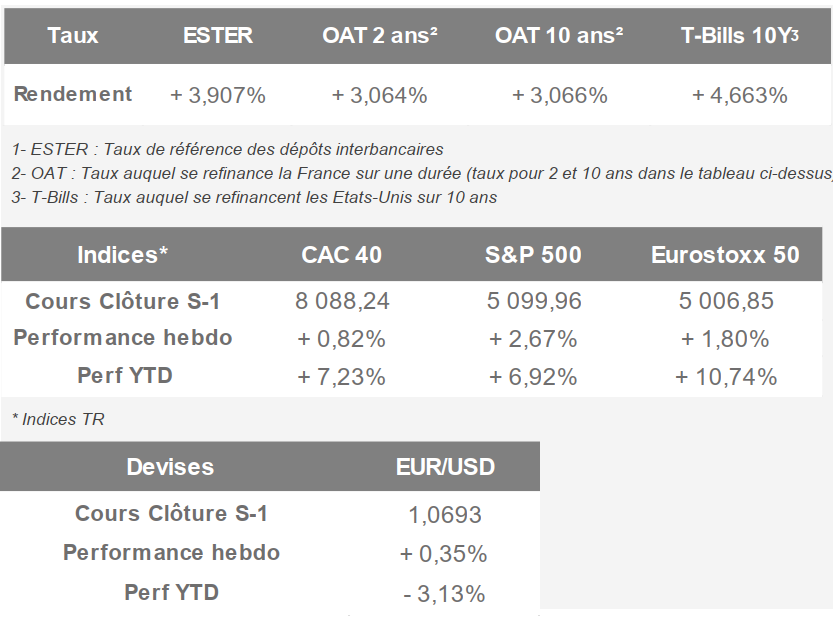Click the ESTER footnote definition text

[x=228, y=150]
